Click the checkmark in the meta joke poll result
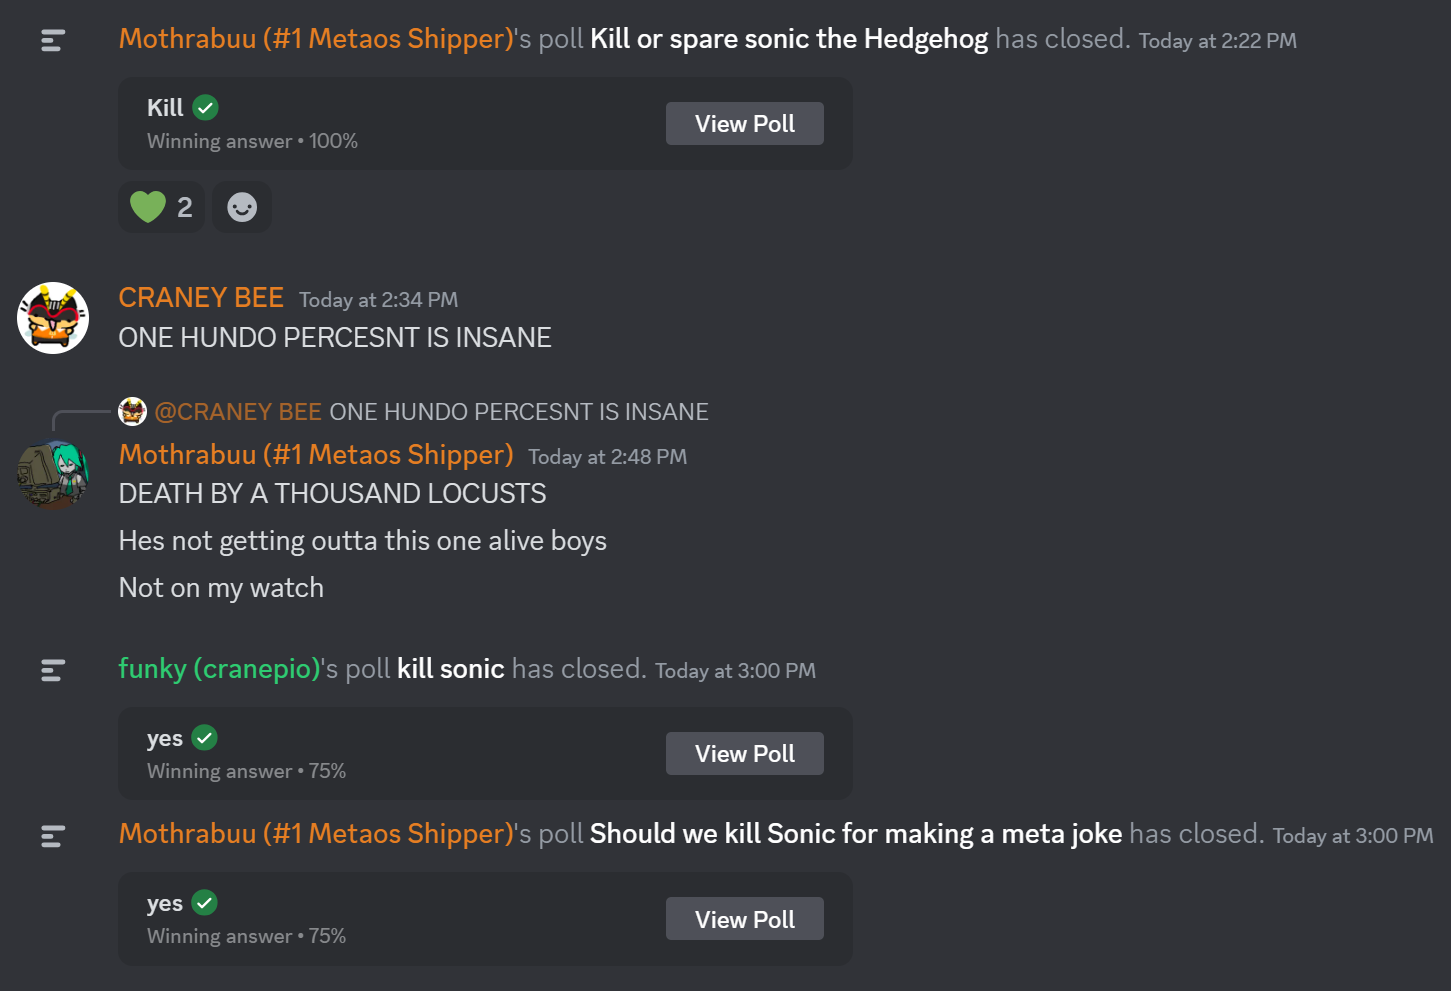The width and height of the screenshot is (1451, 991). pos(204,903)
